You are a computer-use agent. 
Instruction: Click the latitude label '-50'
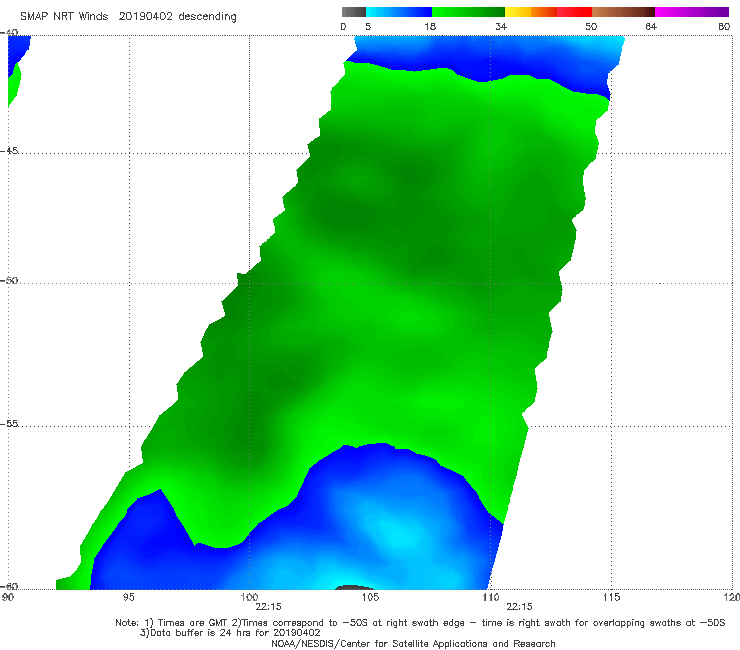point(9,280)
